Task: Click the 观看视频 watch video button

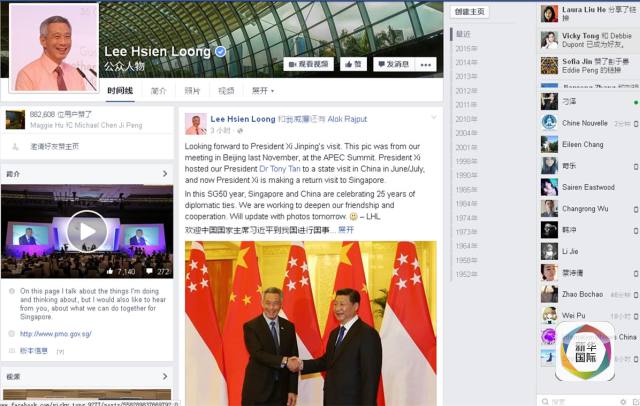Action: click(x=309, y=64)
